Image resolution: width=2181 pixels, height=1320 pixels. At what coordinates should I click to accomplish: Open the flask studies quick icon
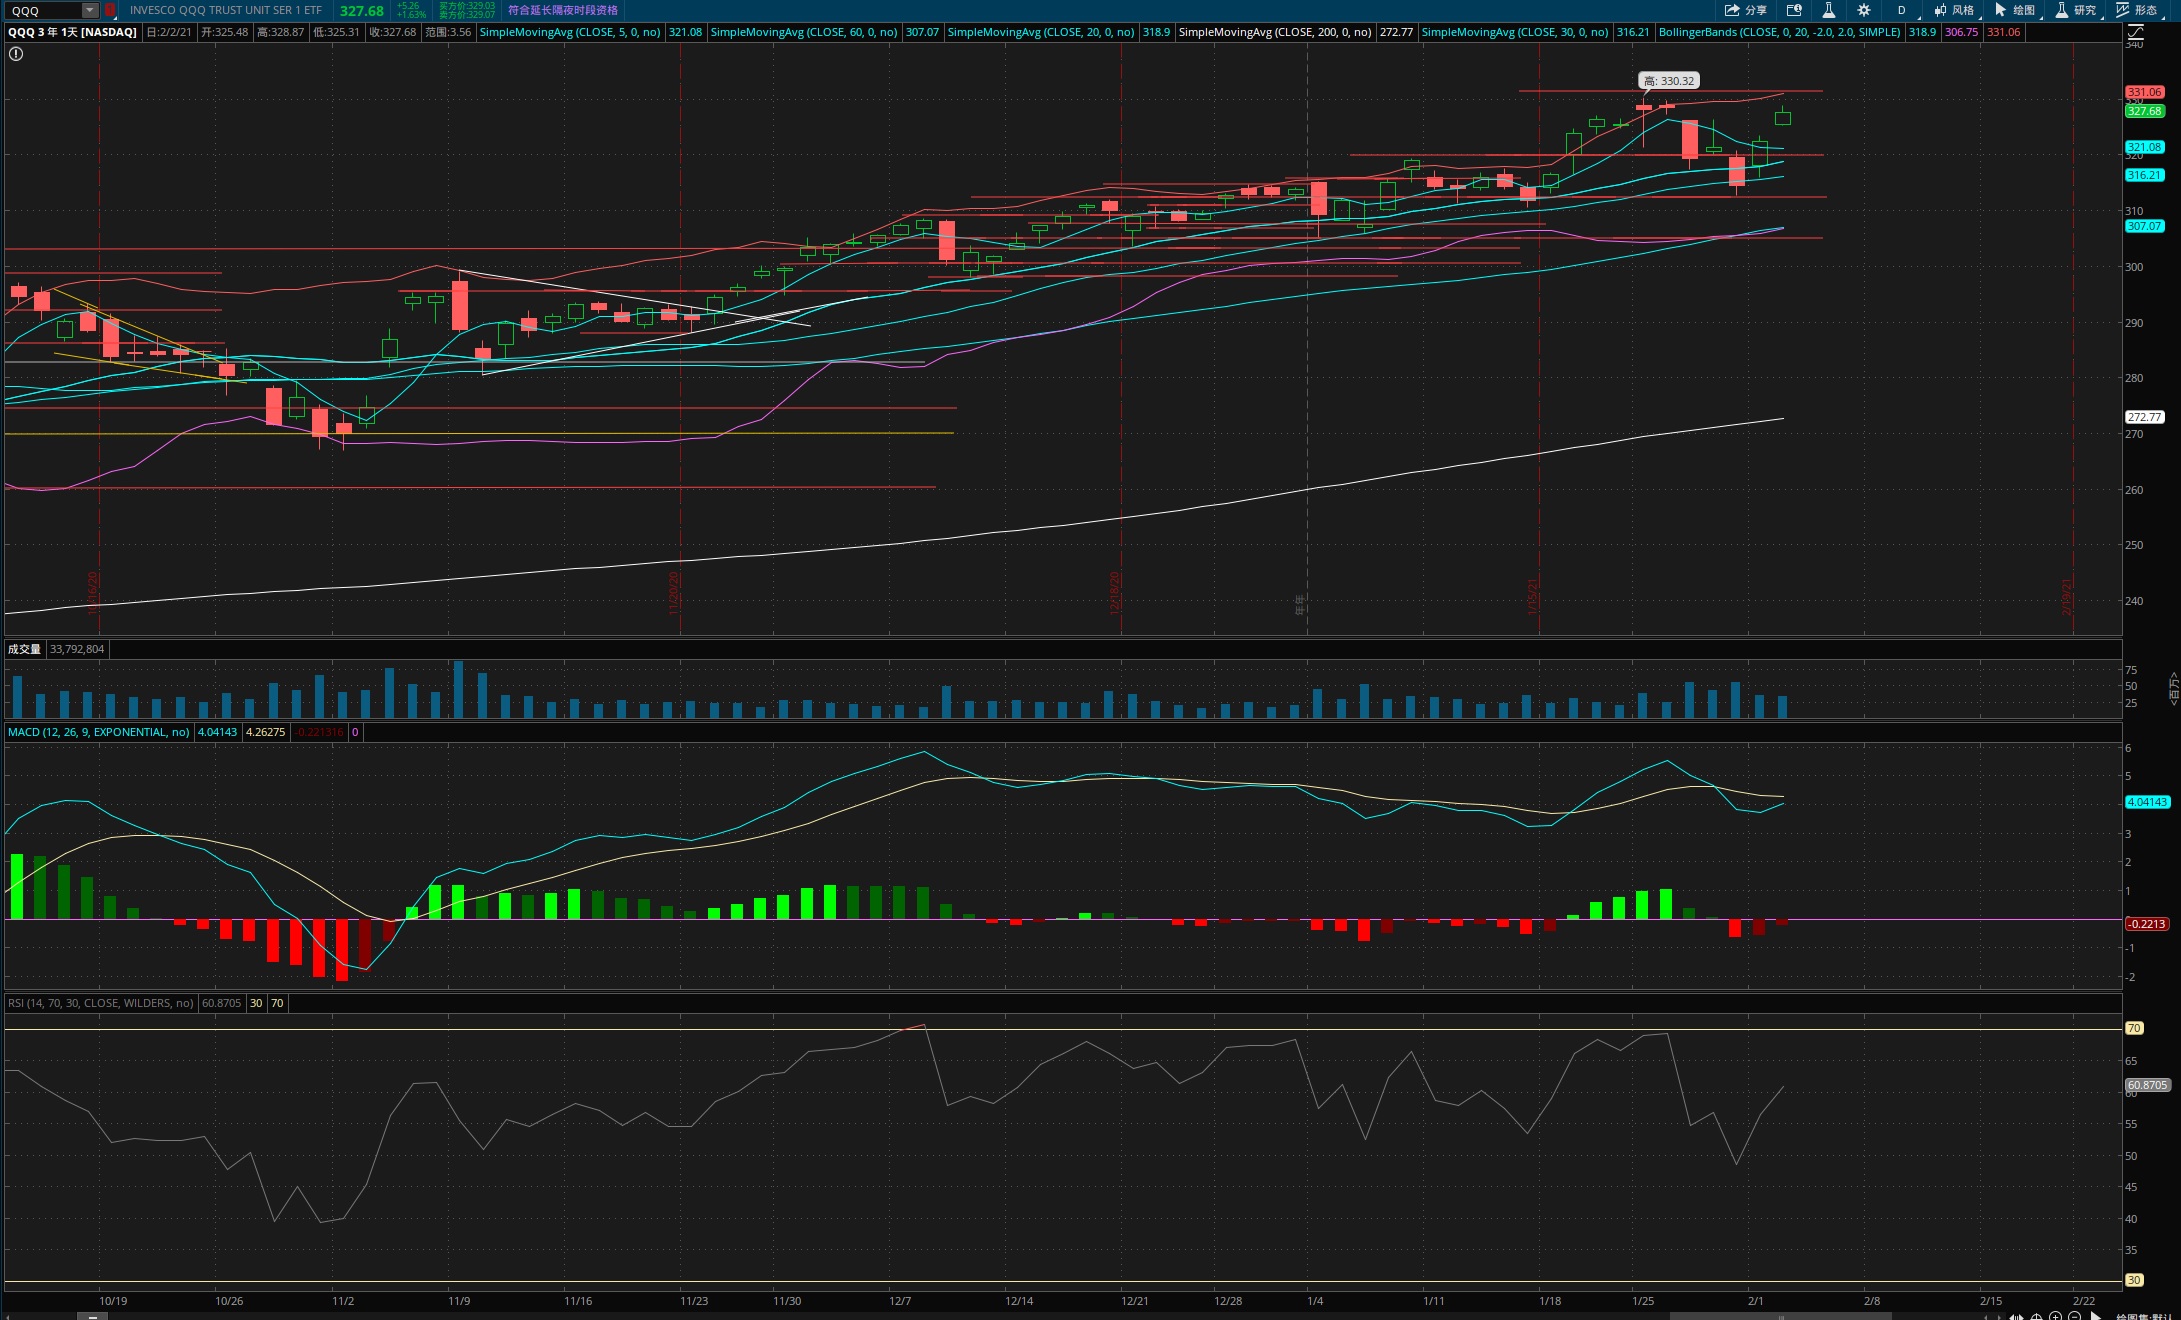tap(1828, 10)
